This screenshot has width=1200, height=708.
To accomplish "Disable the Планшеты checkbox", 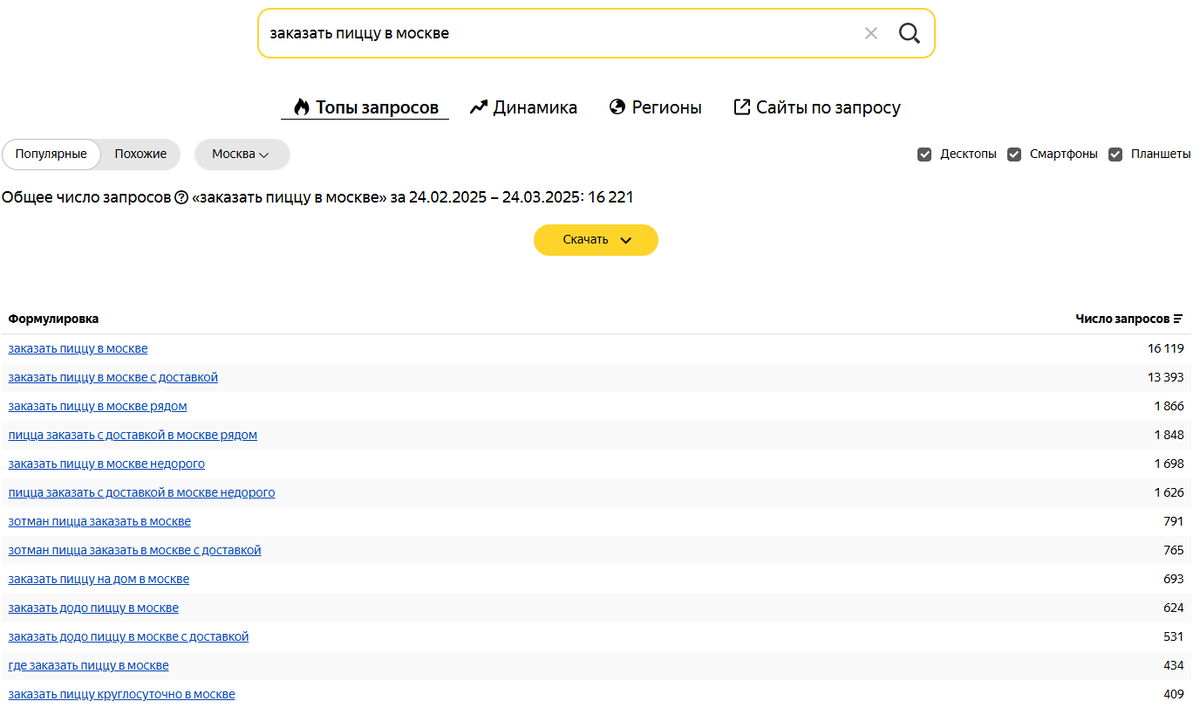I will tap(1115, 154).
